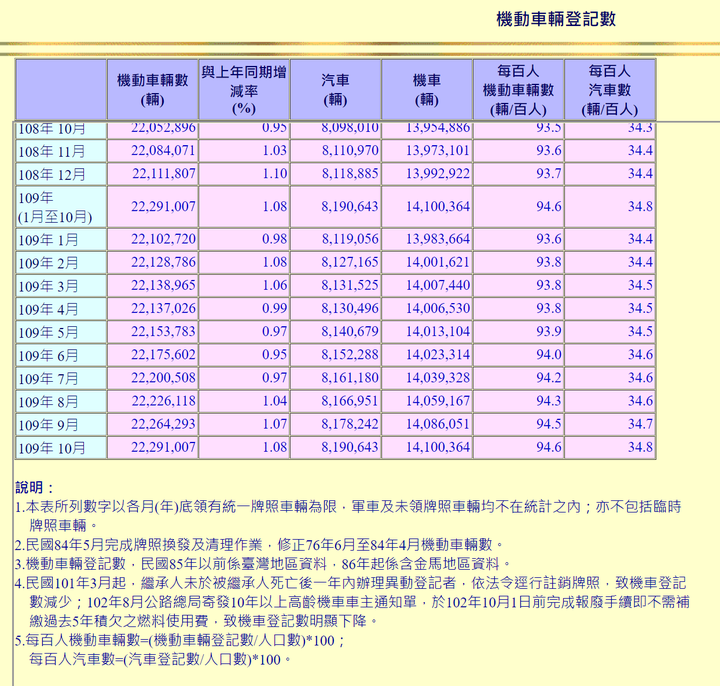Click car count 8,161,180 for 109年 7月
The width and height of the screenshot is (720, 686).
click(x=350, y=378)
